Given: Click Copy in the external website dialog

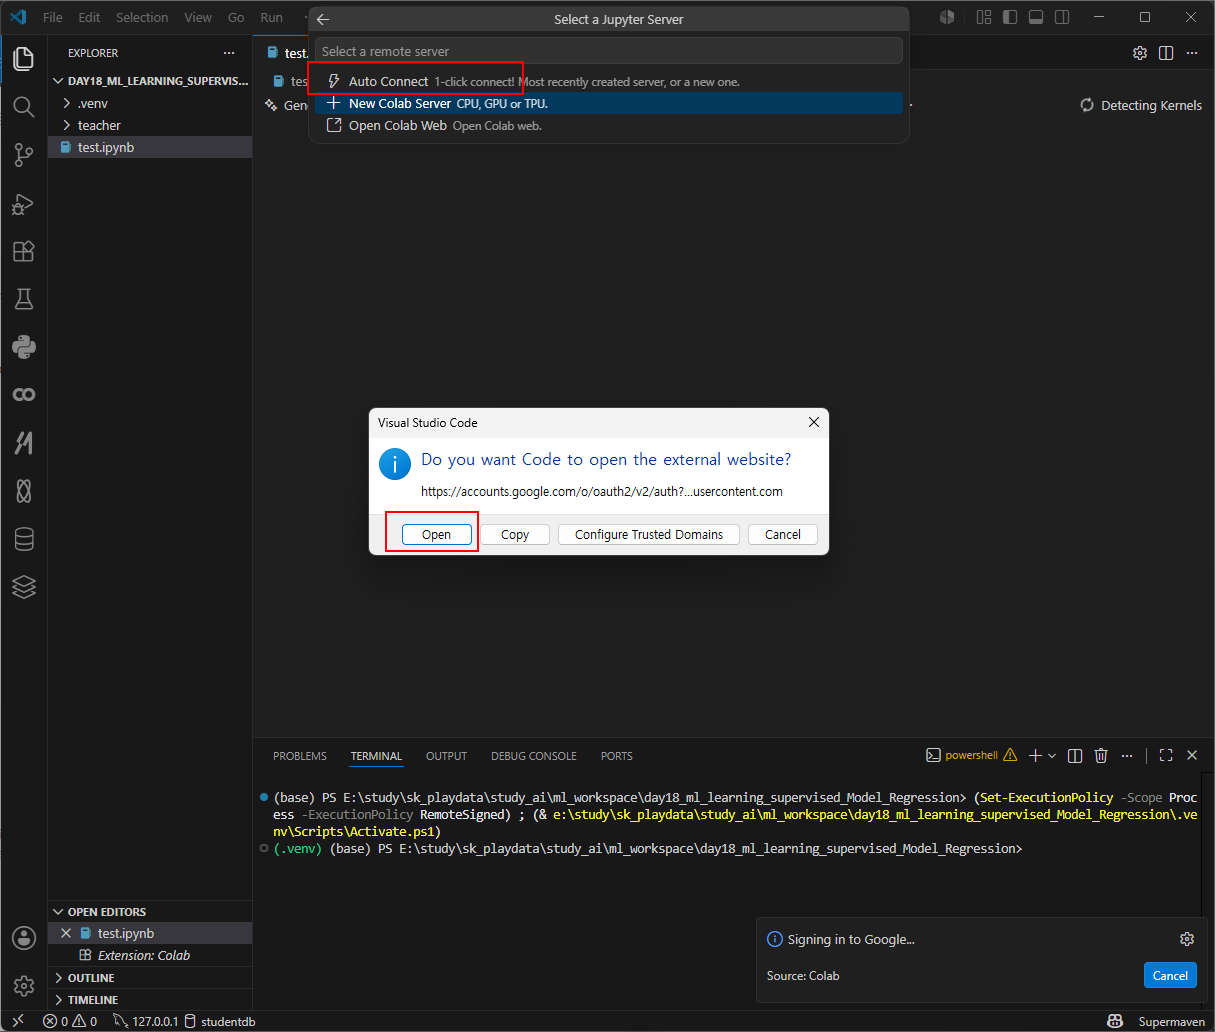Looking at the screenshot, I should coord(515,534).
